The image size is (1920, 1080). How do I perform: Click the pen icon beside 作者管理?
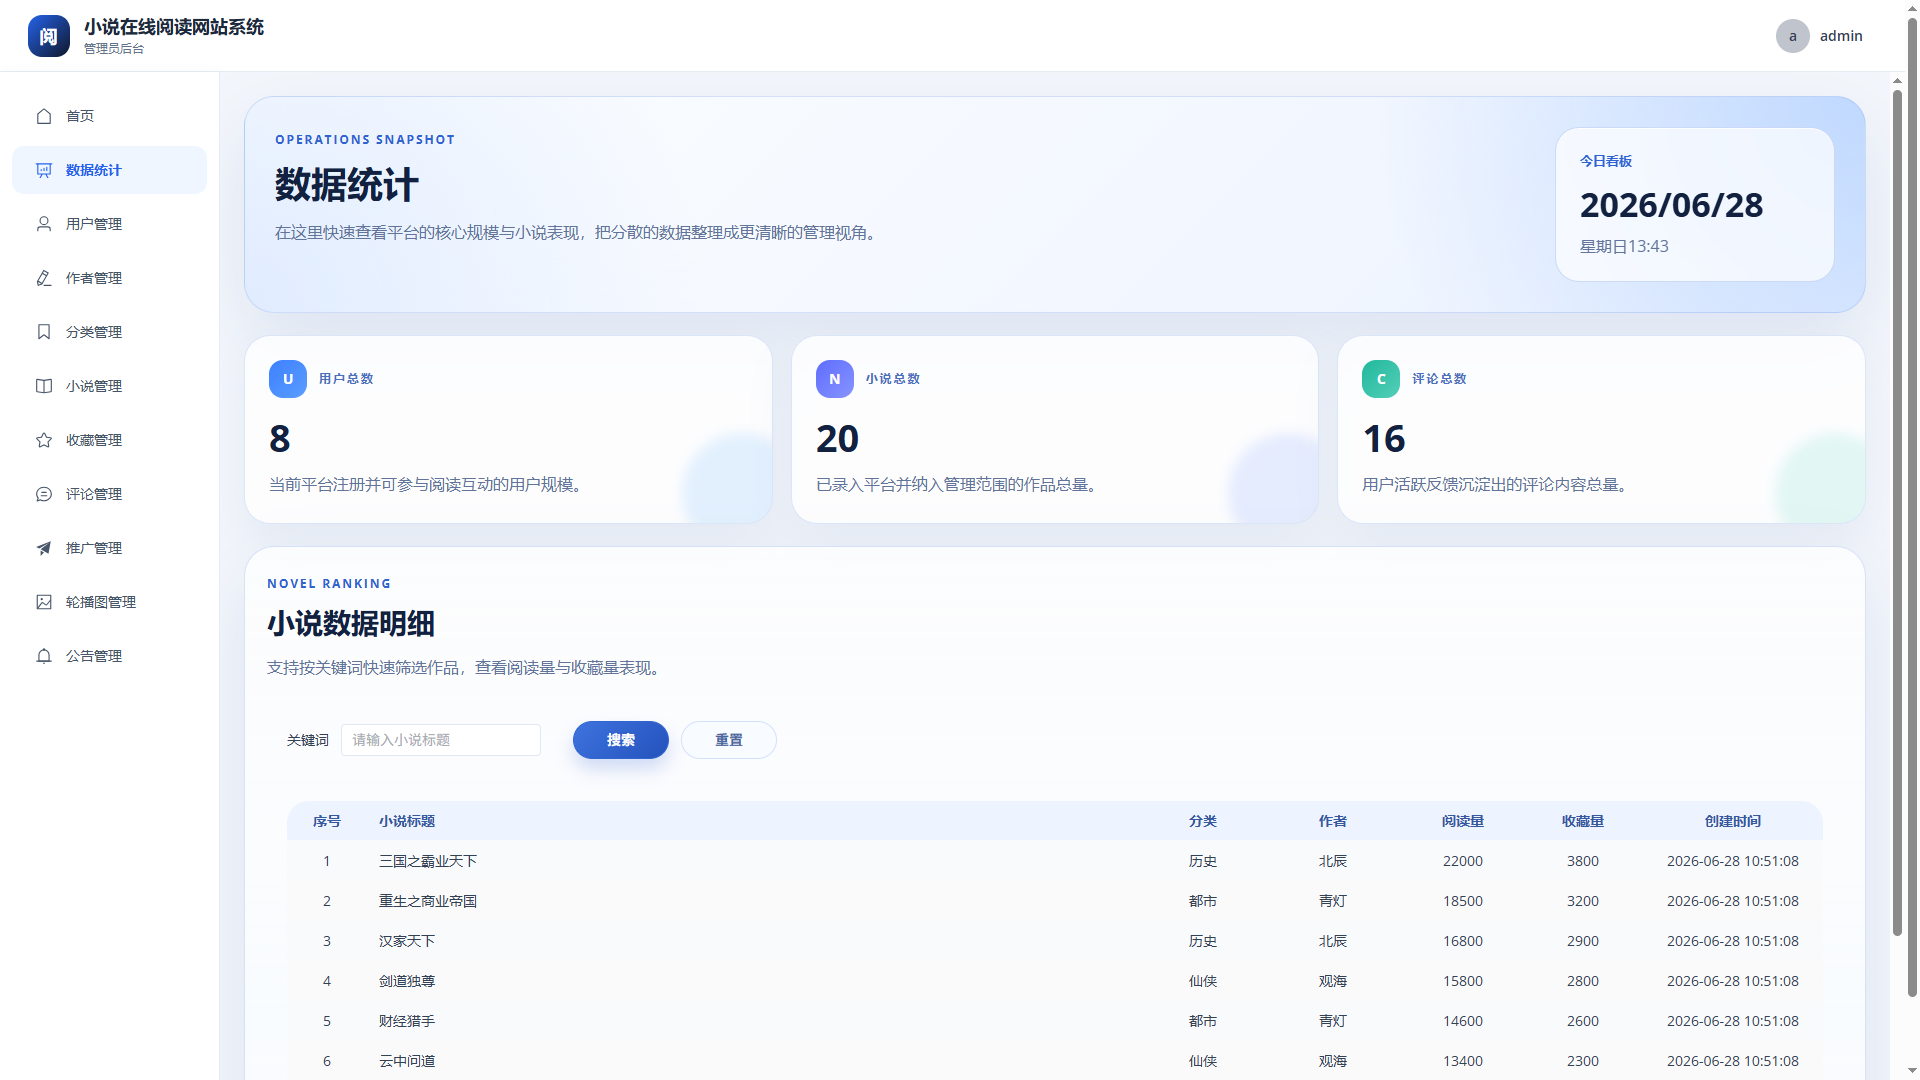[x=44, y=278]
